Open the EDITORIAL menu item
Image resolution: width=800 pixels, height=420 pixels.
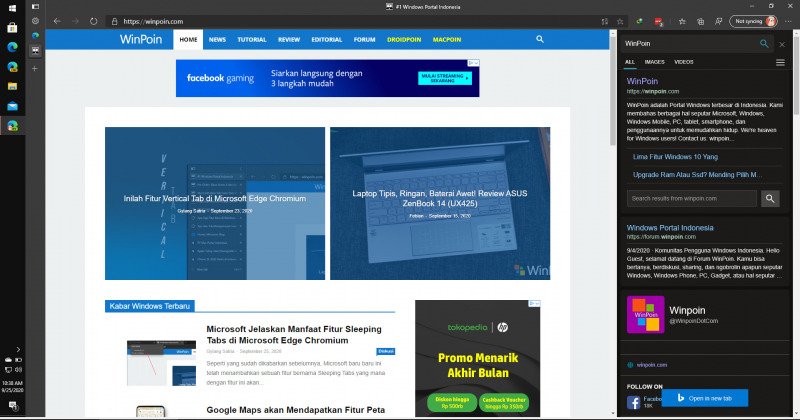(327, 39)
